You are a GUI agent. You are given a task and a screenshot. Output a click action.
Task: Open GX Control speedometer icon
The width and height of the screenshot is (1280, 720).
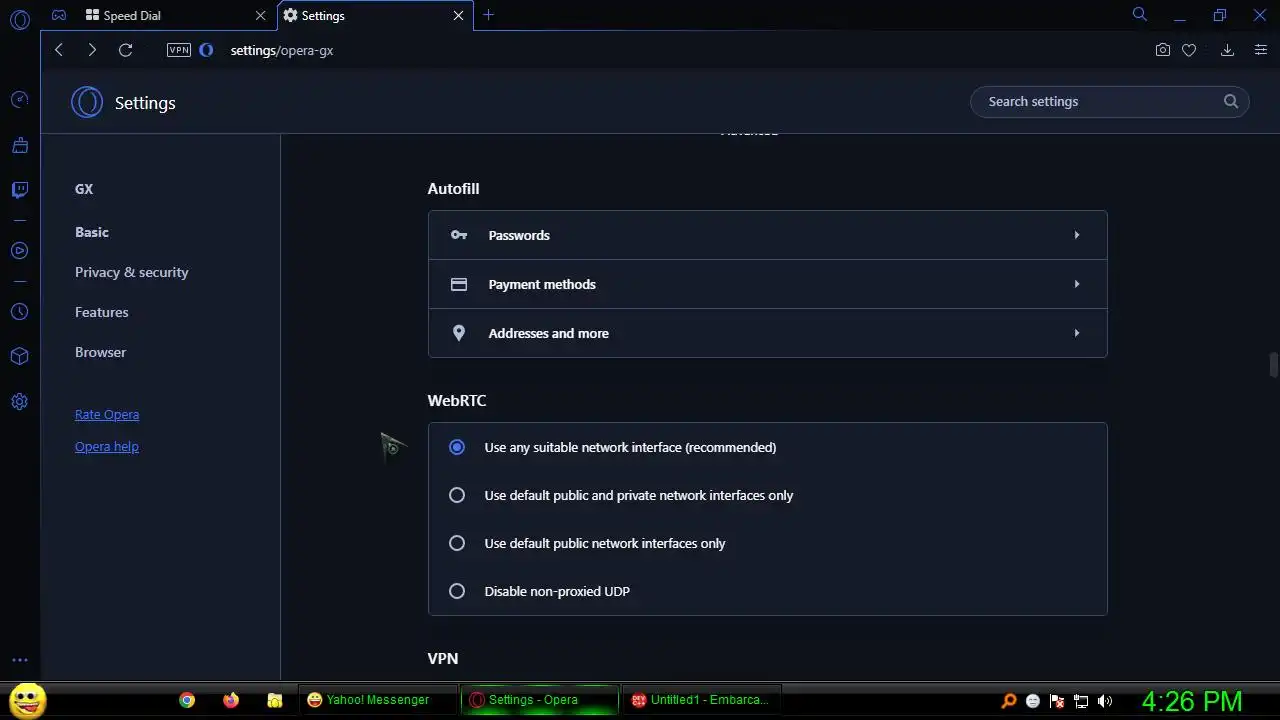click(19, 100)
